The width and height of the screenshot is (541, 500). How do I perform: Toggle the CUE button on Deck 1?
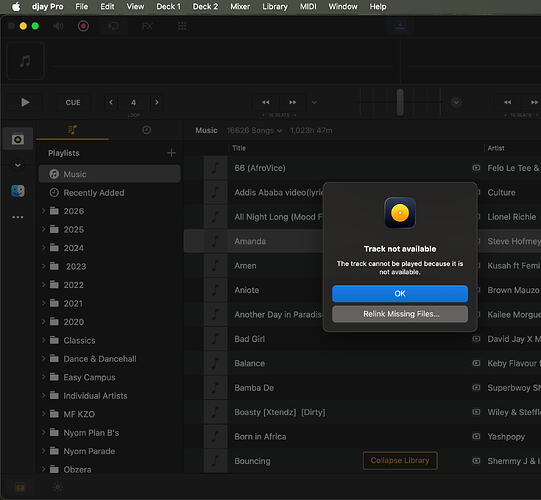(73, 102)
